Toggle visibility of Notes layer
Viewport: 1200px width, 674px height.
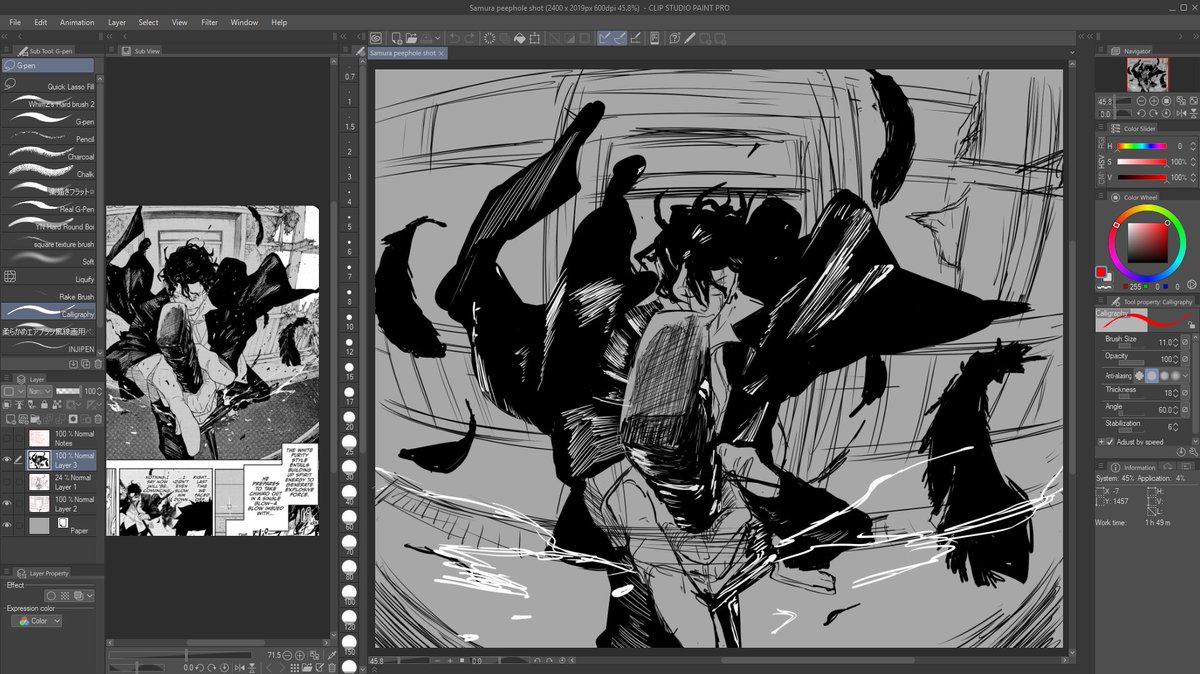click(7, 438)
